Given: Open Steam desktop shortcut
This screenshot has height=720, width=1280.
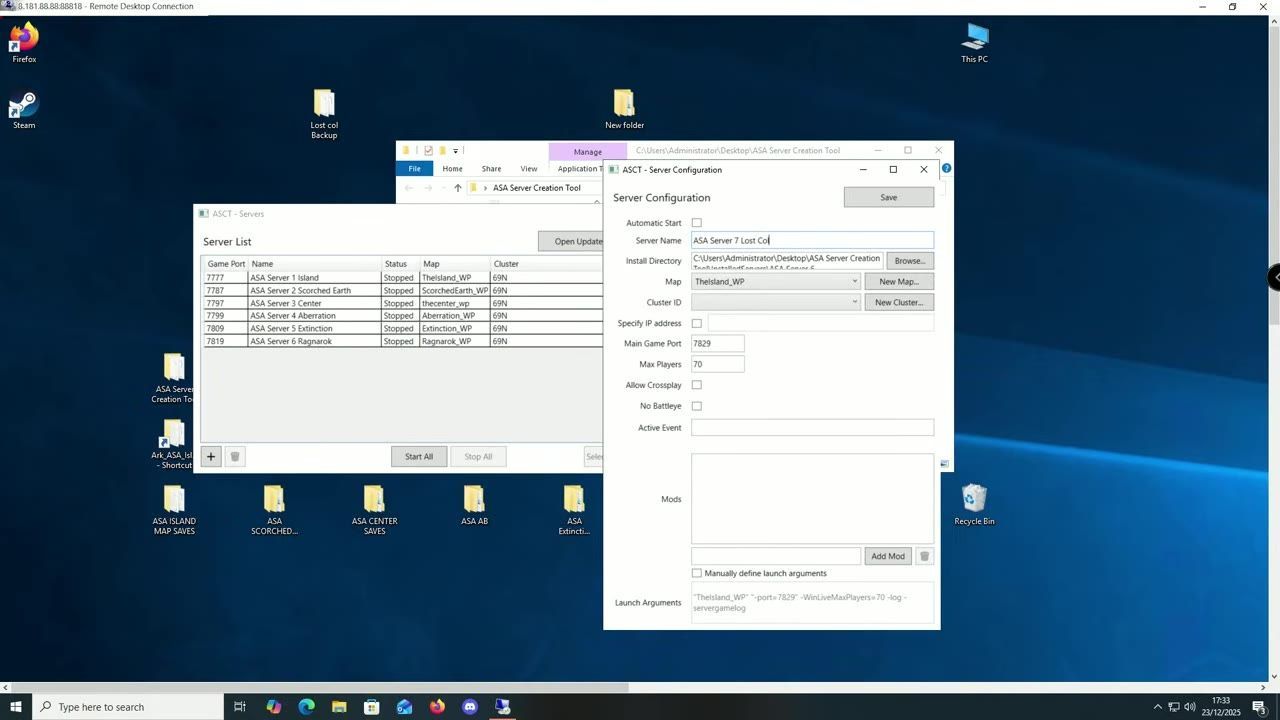Looking at the screenshot, I should pos(24,110).
